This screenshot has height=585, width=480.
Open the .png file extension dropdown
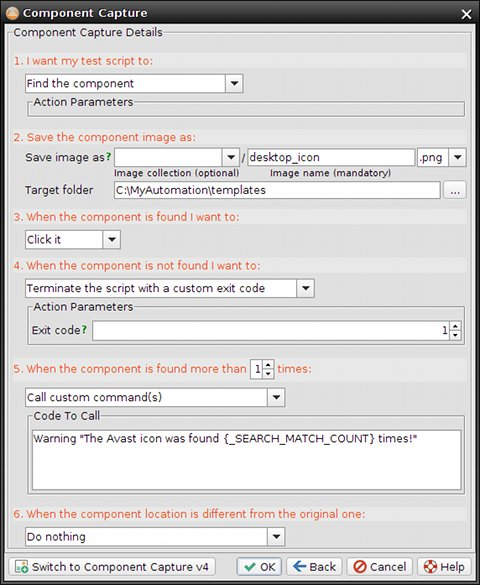click(x=458, y=157)
